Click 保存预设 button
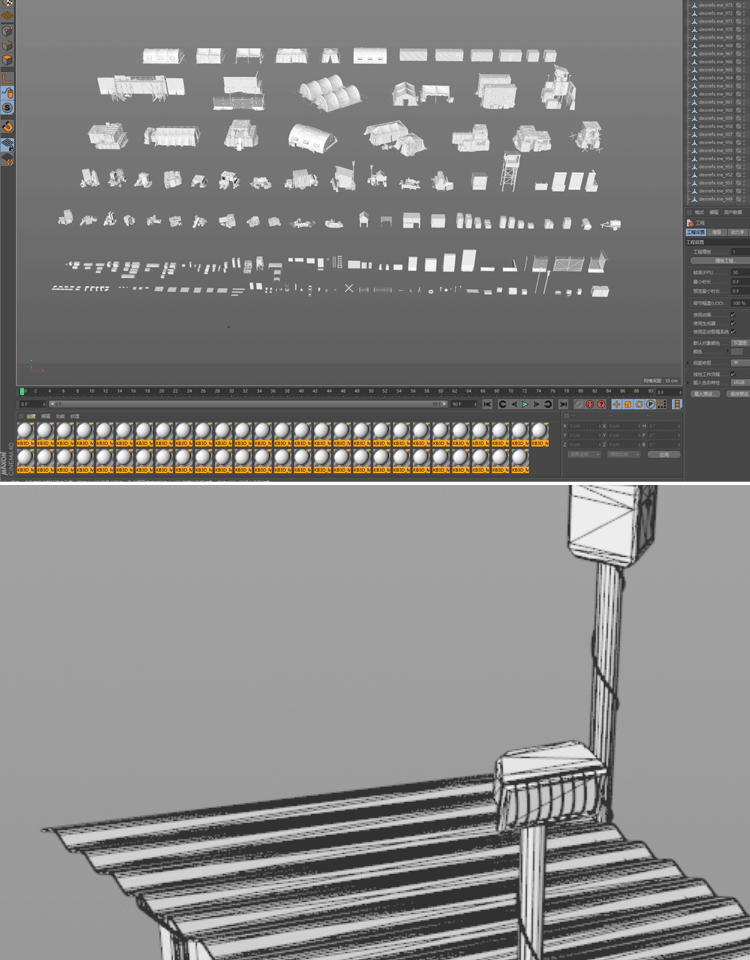This screenshot has height=960, width=750. click(738, 394)
